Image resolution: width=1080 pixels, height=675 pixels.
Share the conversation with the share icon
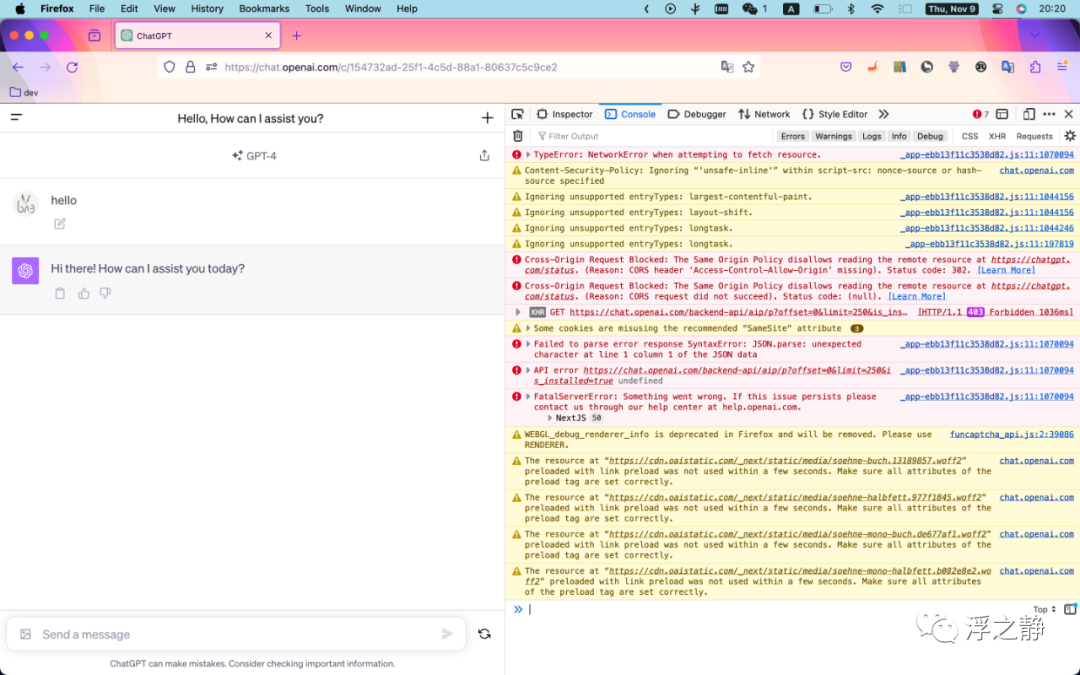pos(484,156)
